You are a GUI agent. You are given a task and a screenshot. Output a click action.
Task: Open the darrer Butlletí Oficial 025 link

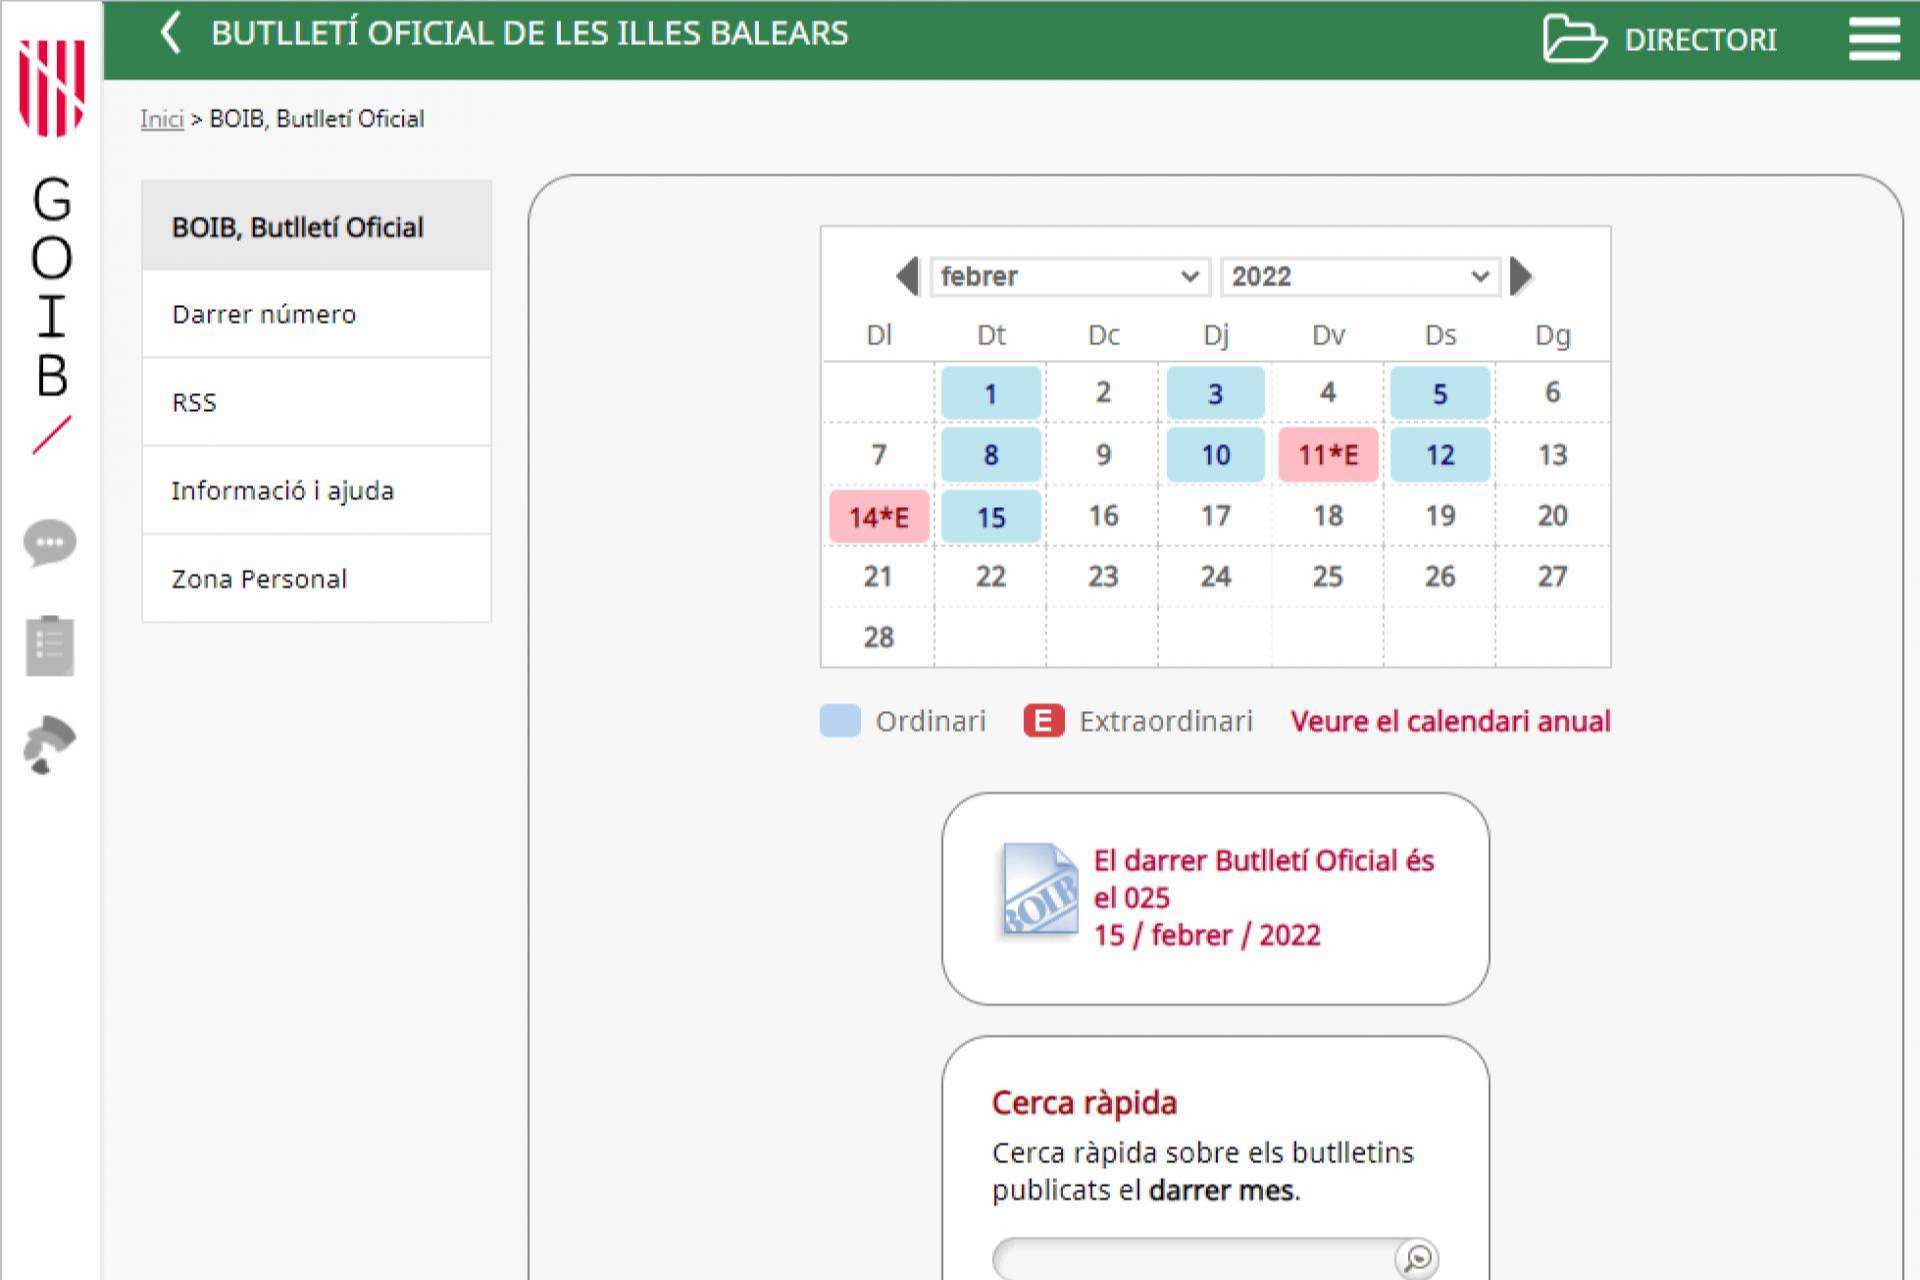coord(1264,897)
